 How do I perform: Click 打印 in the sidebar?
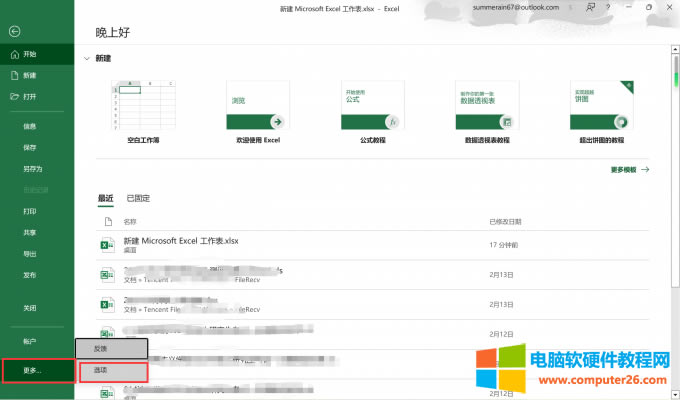tap(30, 211)
